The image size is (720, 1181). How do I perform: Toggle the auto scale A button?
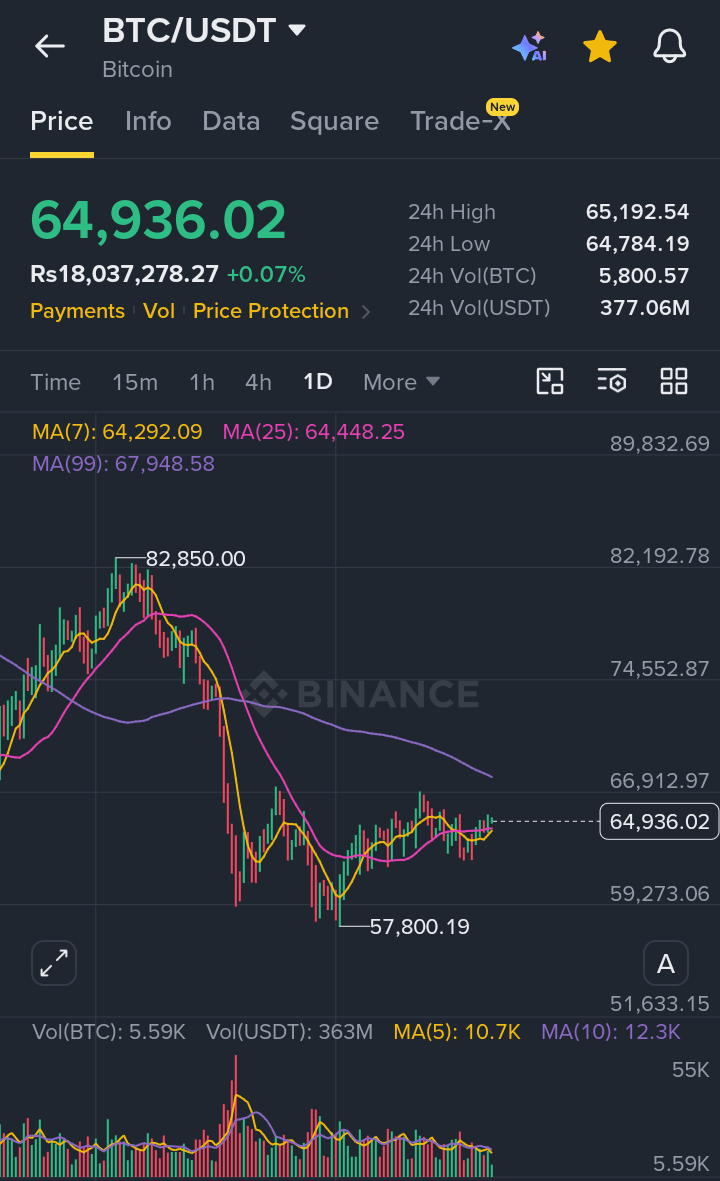point(666,963)
